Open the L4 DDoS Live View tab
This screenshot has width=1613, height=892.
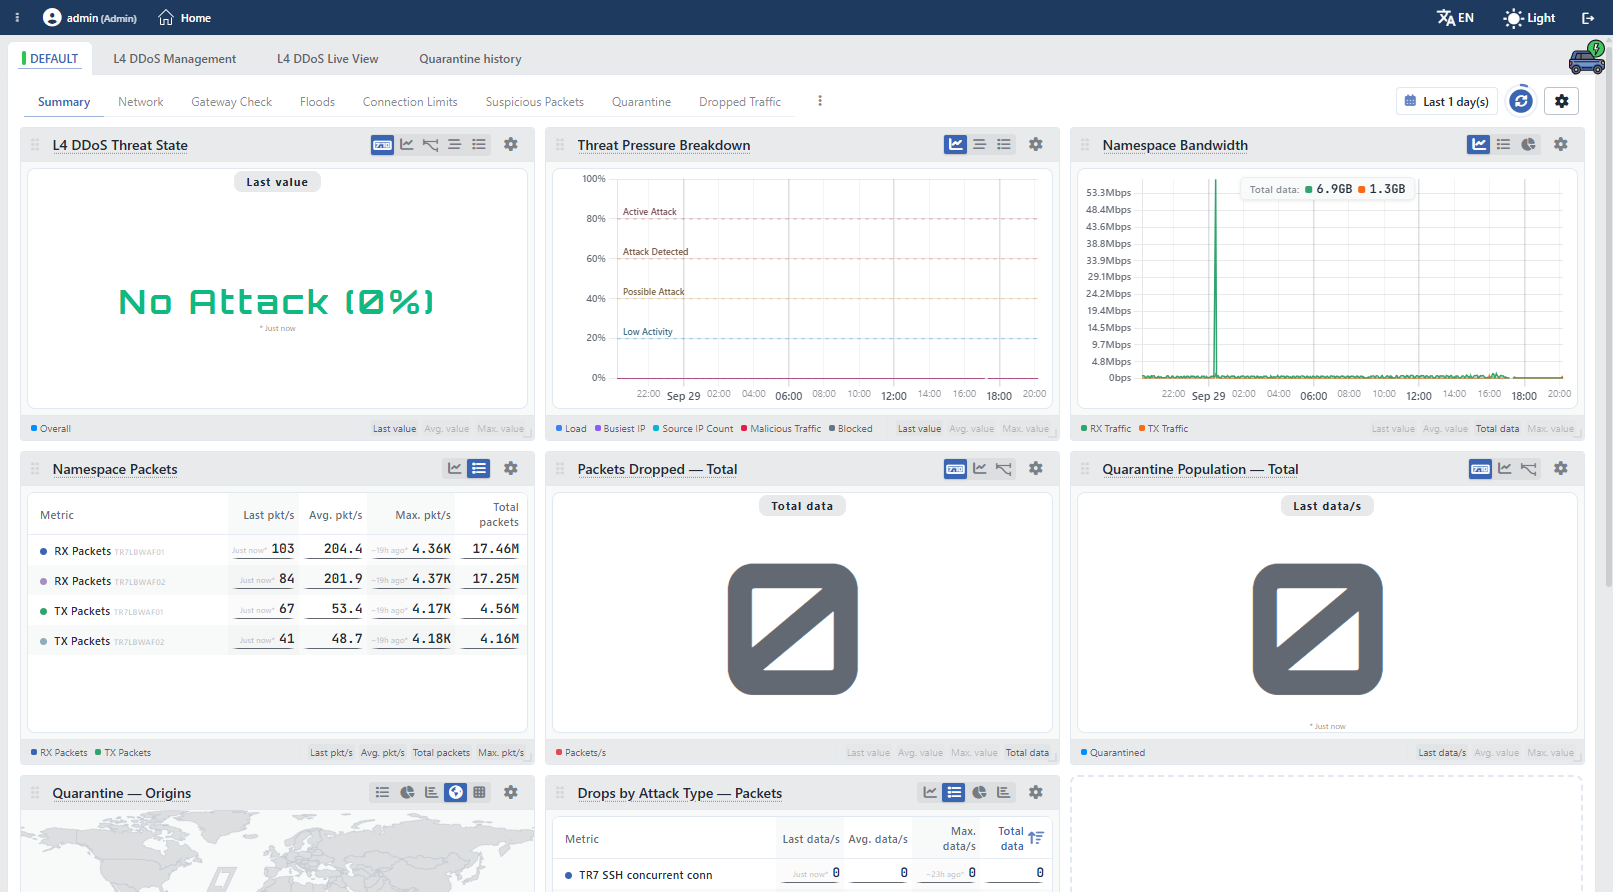point(328,59)
